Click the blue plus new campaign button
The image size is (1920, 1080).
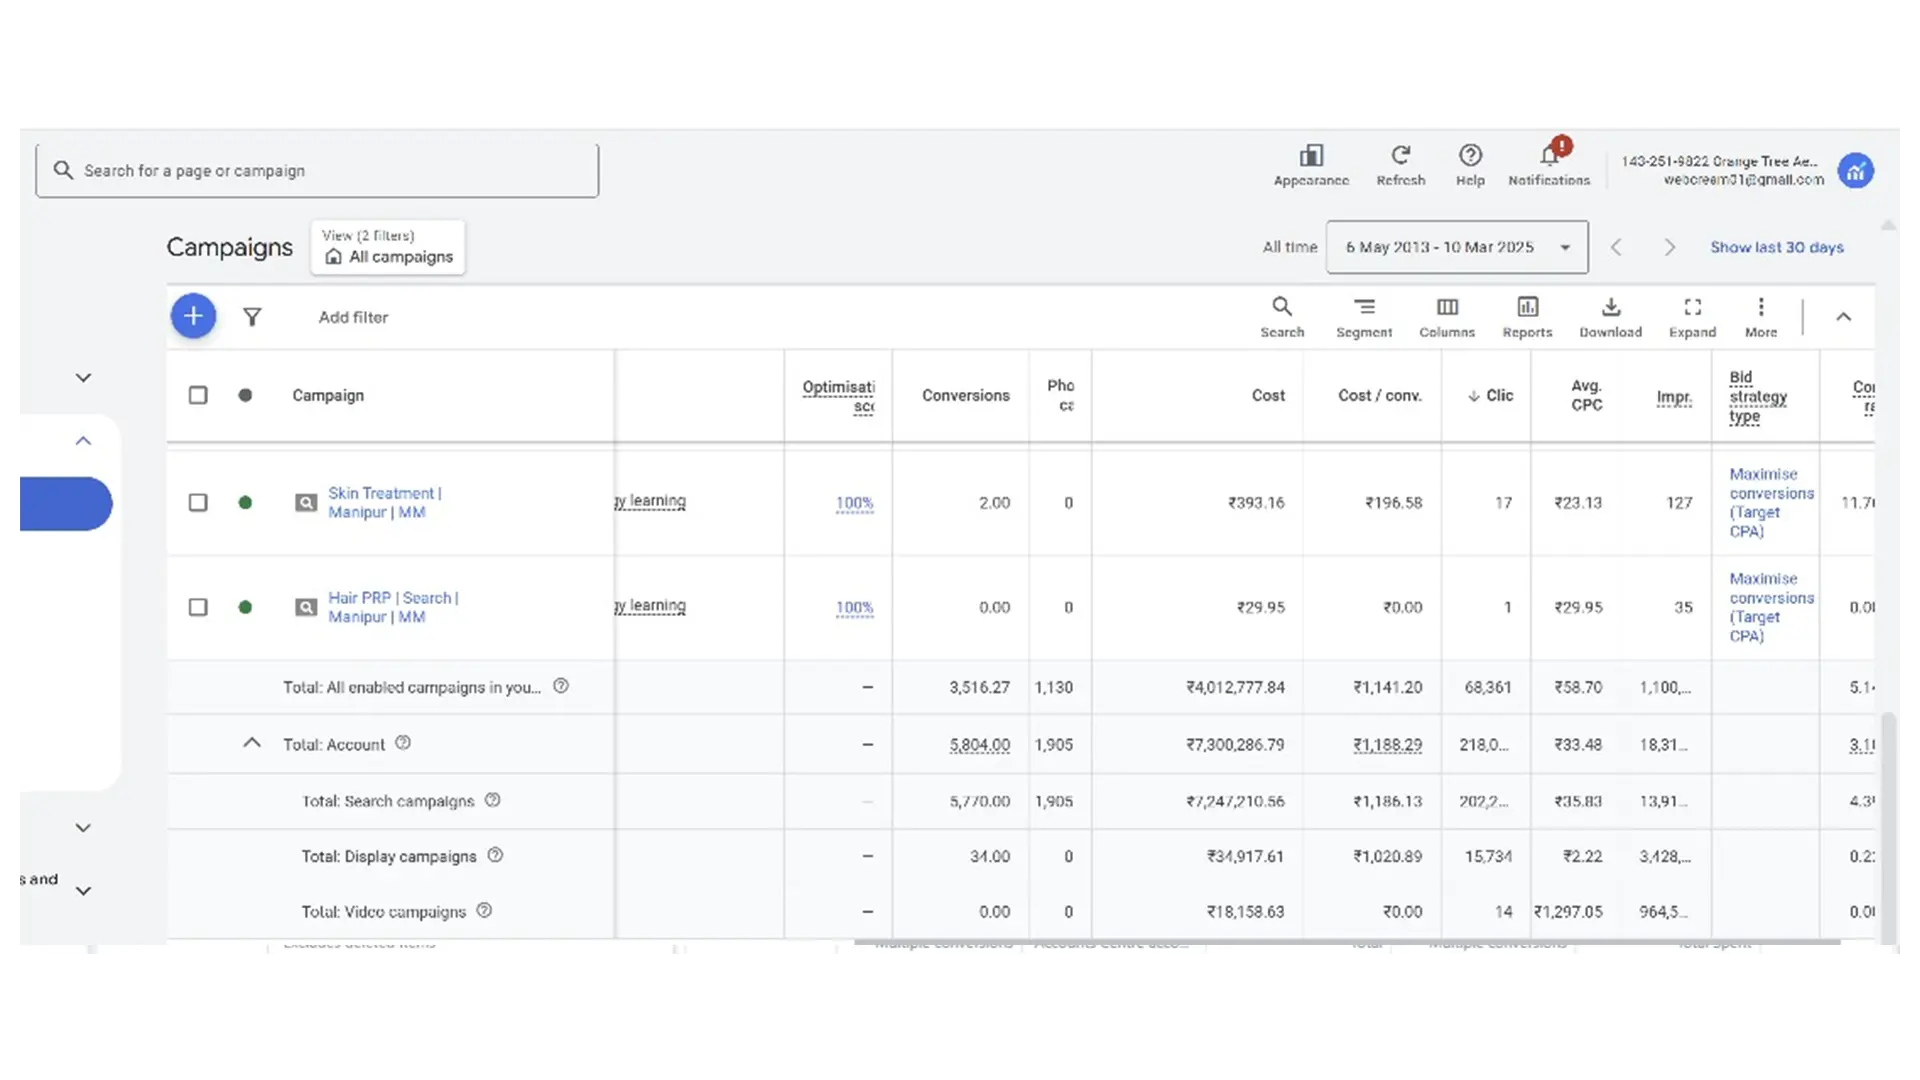coord(193,316)
